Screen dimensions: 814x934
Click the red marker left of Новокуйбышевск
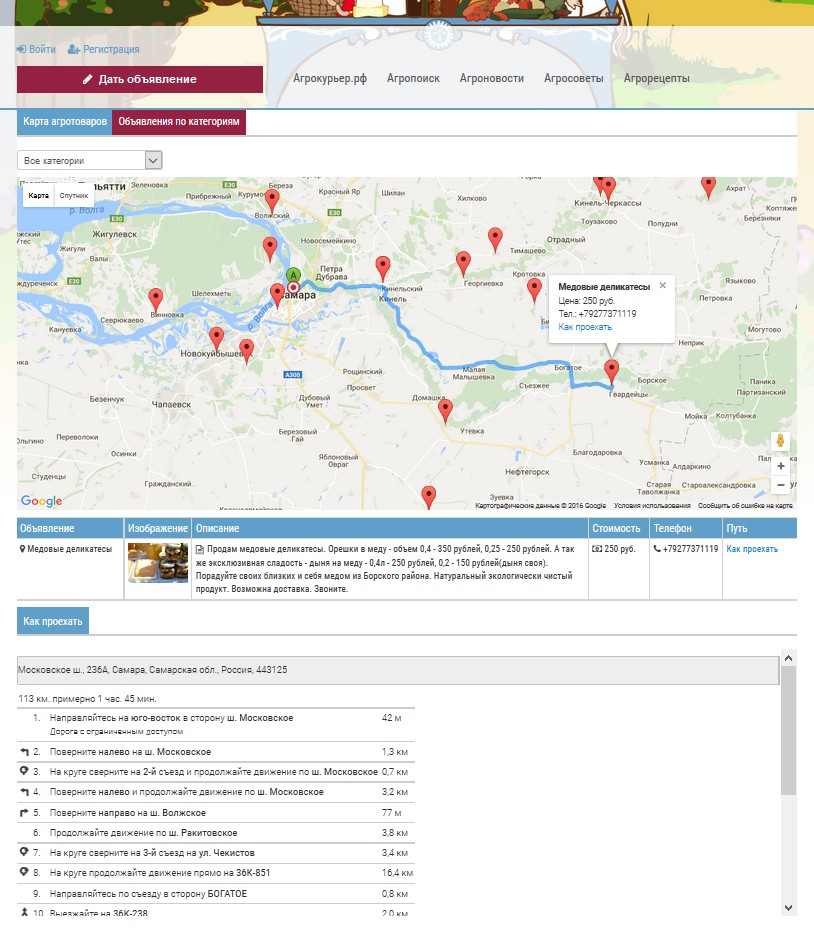coord(217,338)
